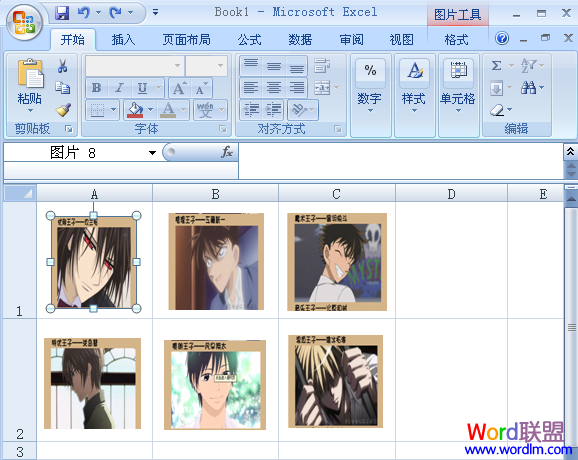
Task: Align text right
Action: click(296, 88)
